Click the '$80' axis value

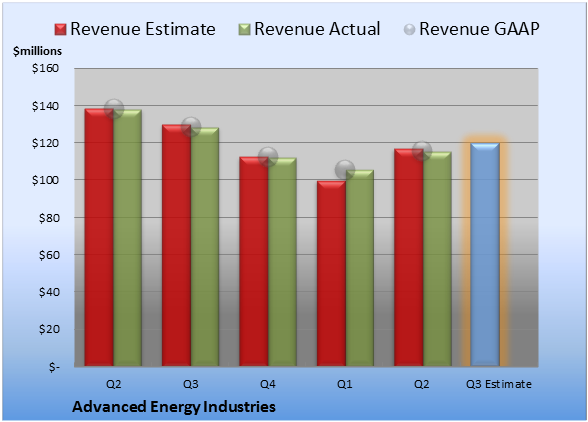tap(49, 218)
